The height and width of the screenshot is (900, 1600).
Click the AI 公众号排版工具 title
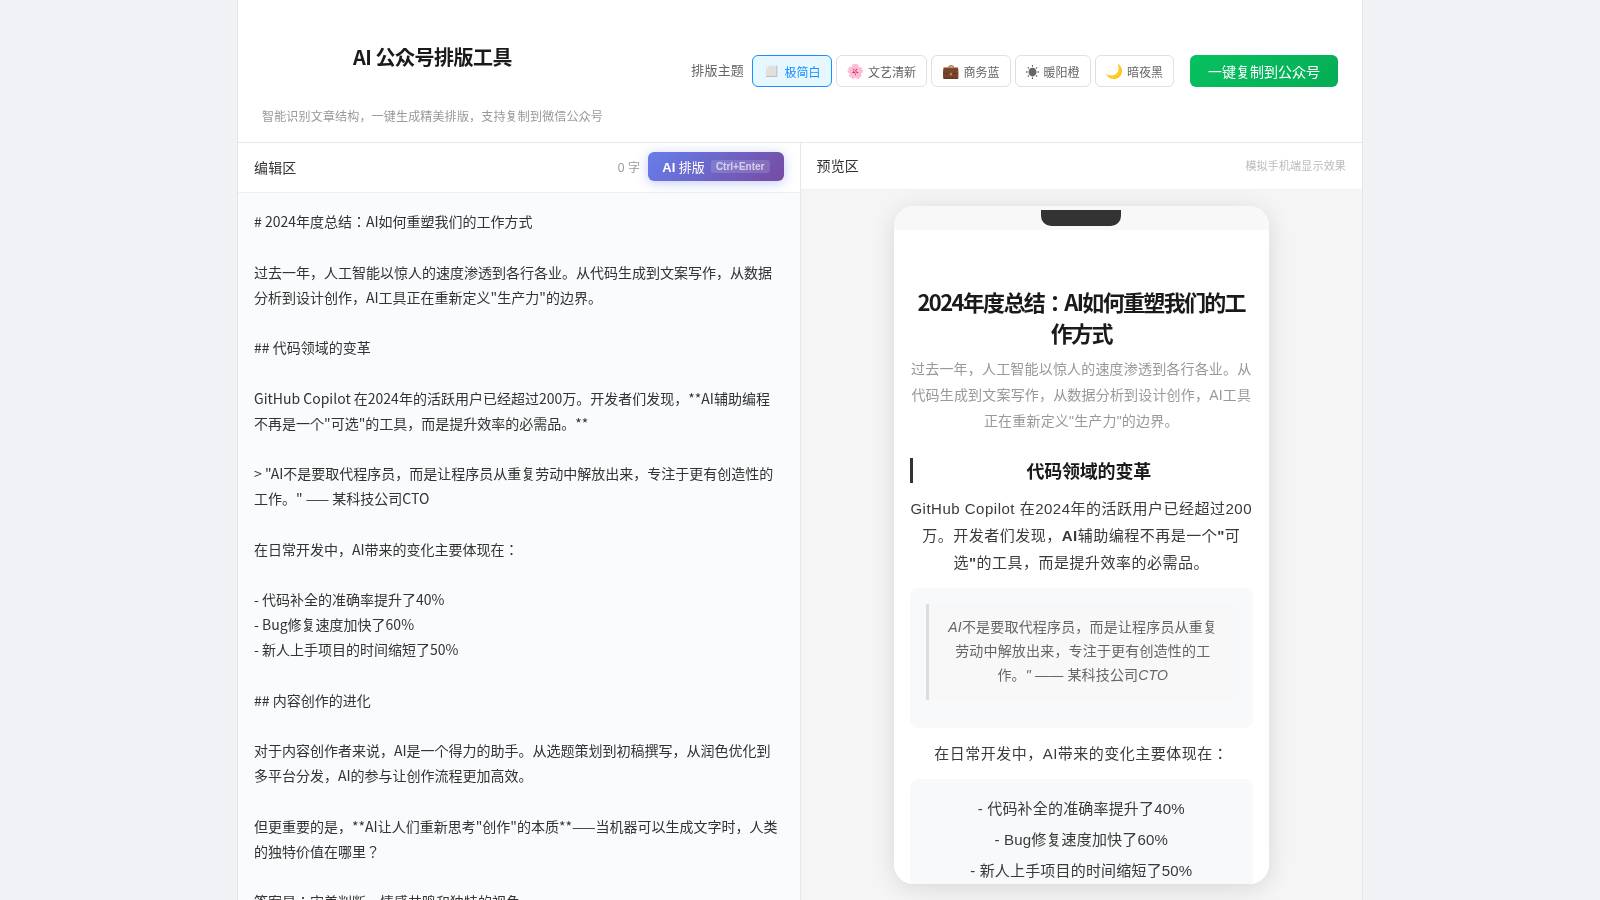pos(432,57)
